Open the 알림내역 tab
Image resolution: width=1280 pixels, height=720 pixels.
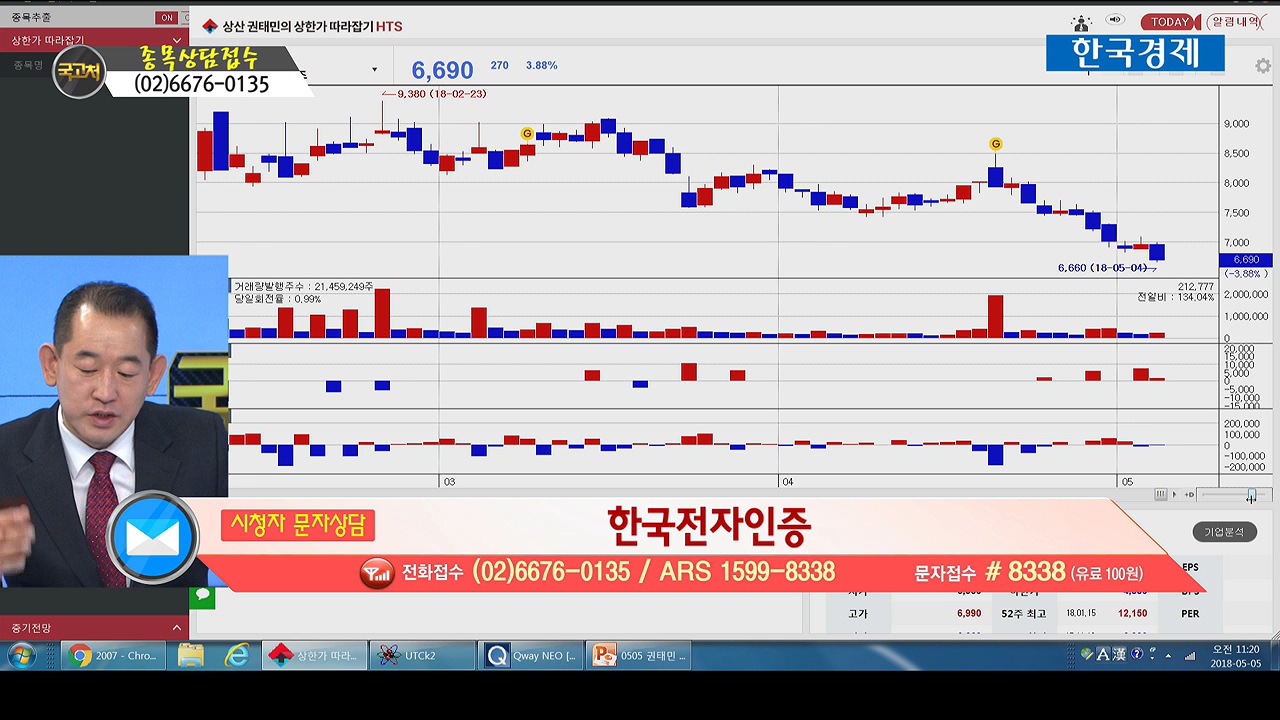1236,22
